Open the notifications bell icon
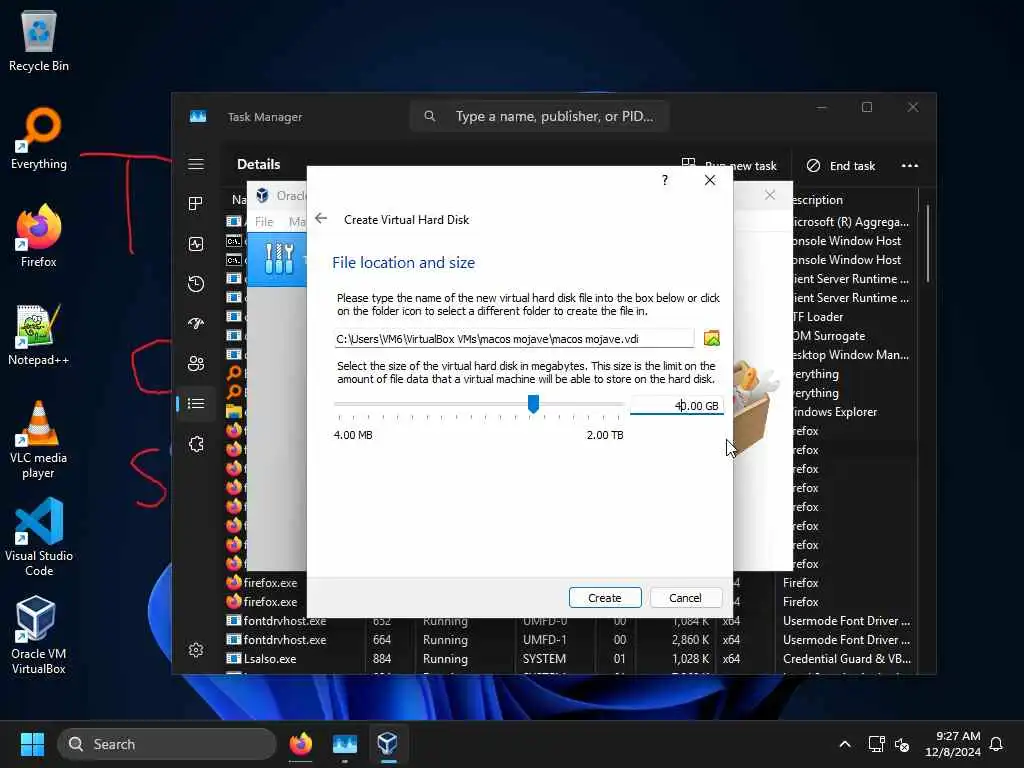 coord(996,744)
